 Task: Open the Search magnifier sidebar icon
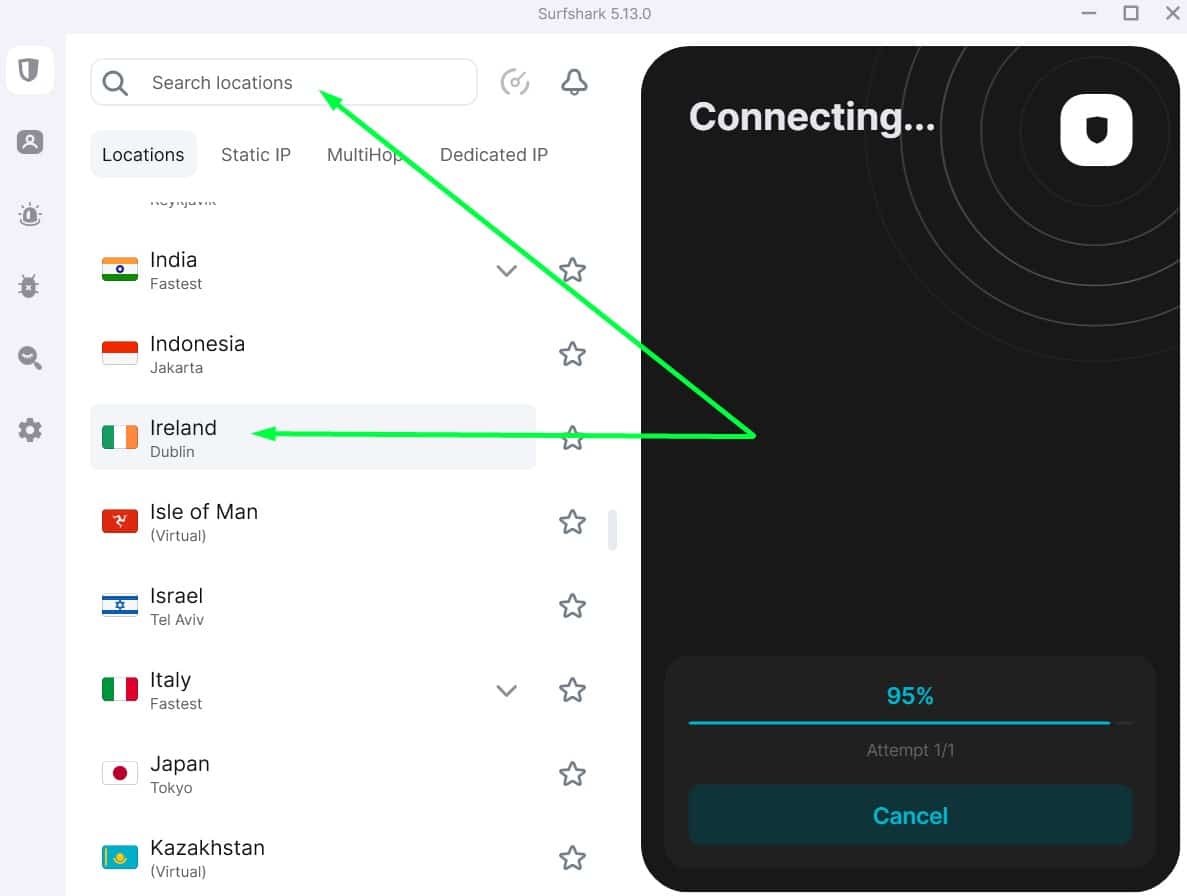(30, 357)
